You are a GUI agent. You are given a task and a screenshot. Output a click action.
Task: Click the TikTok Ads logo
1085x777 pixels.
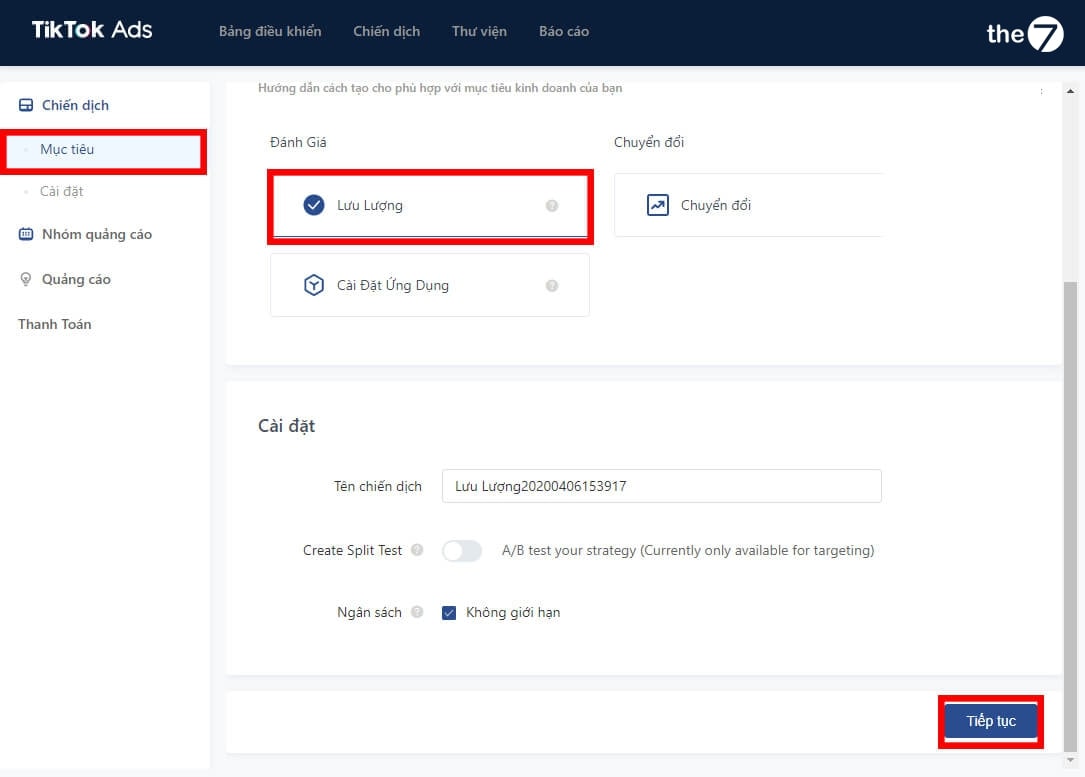coord(92,30)
